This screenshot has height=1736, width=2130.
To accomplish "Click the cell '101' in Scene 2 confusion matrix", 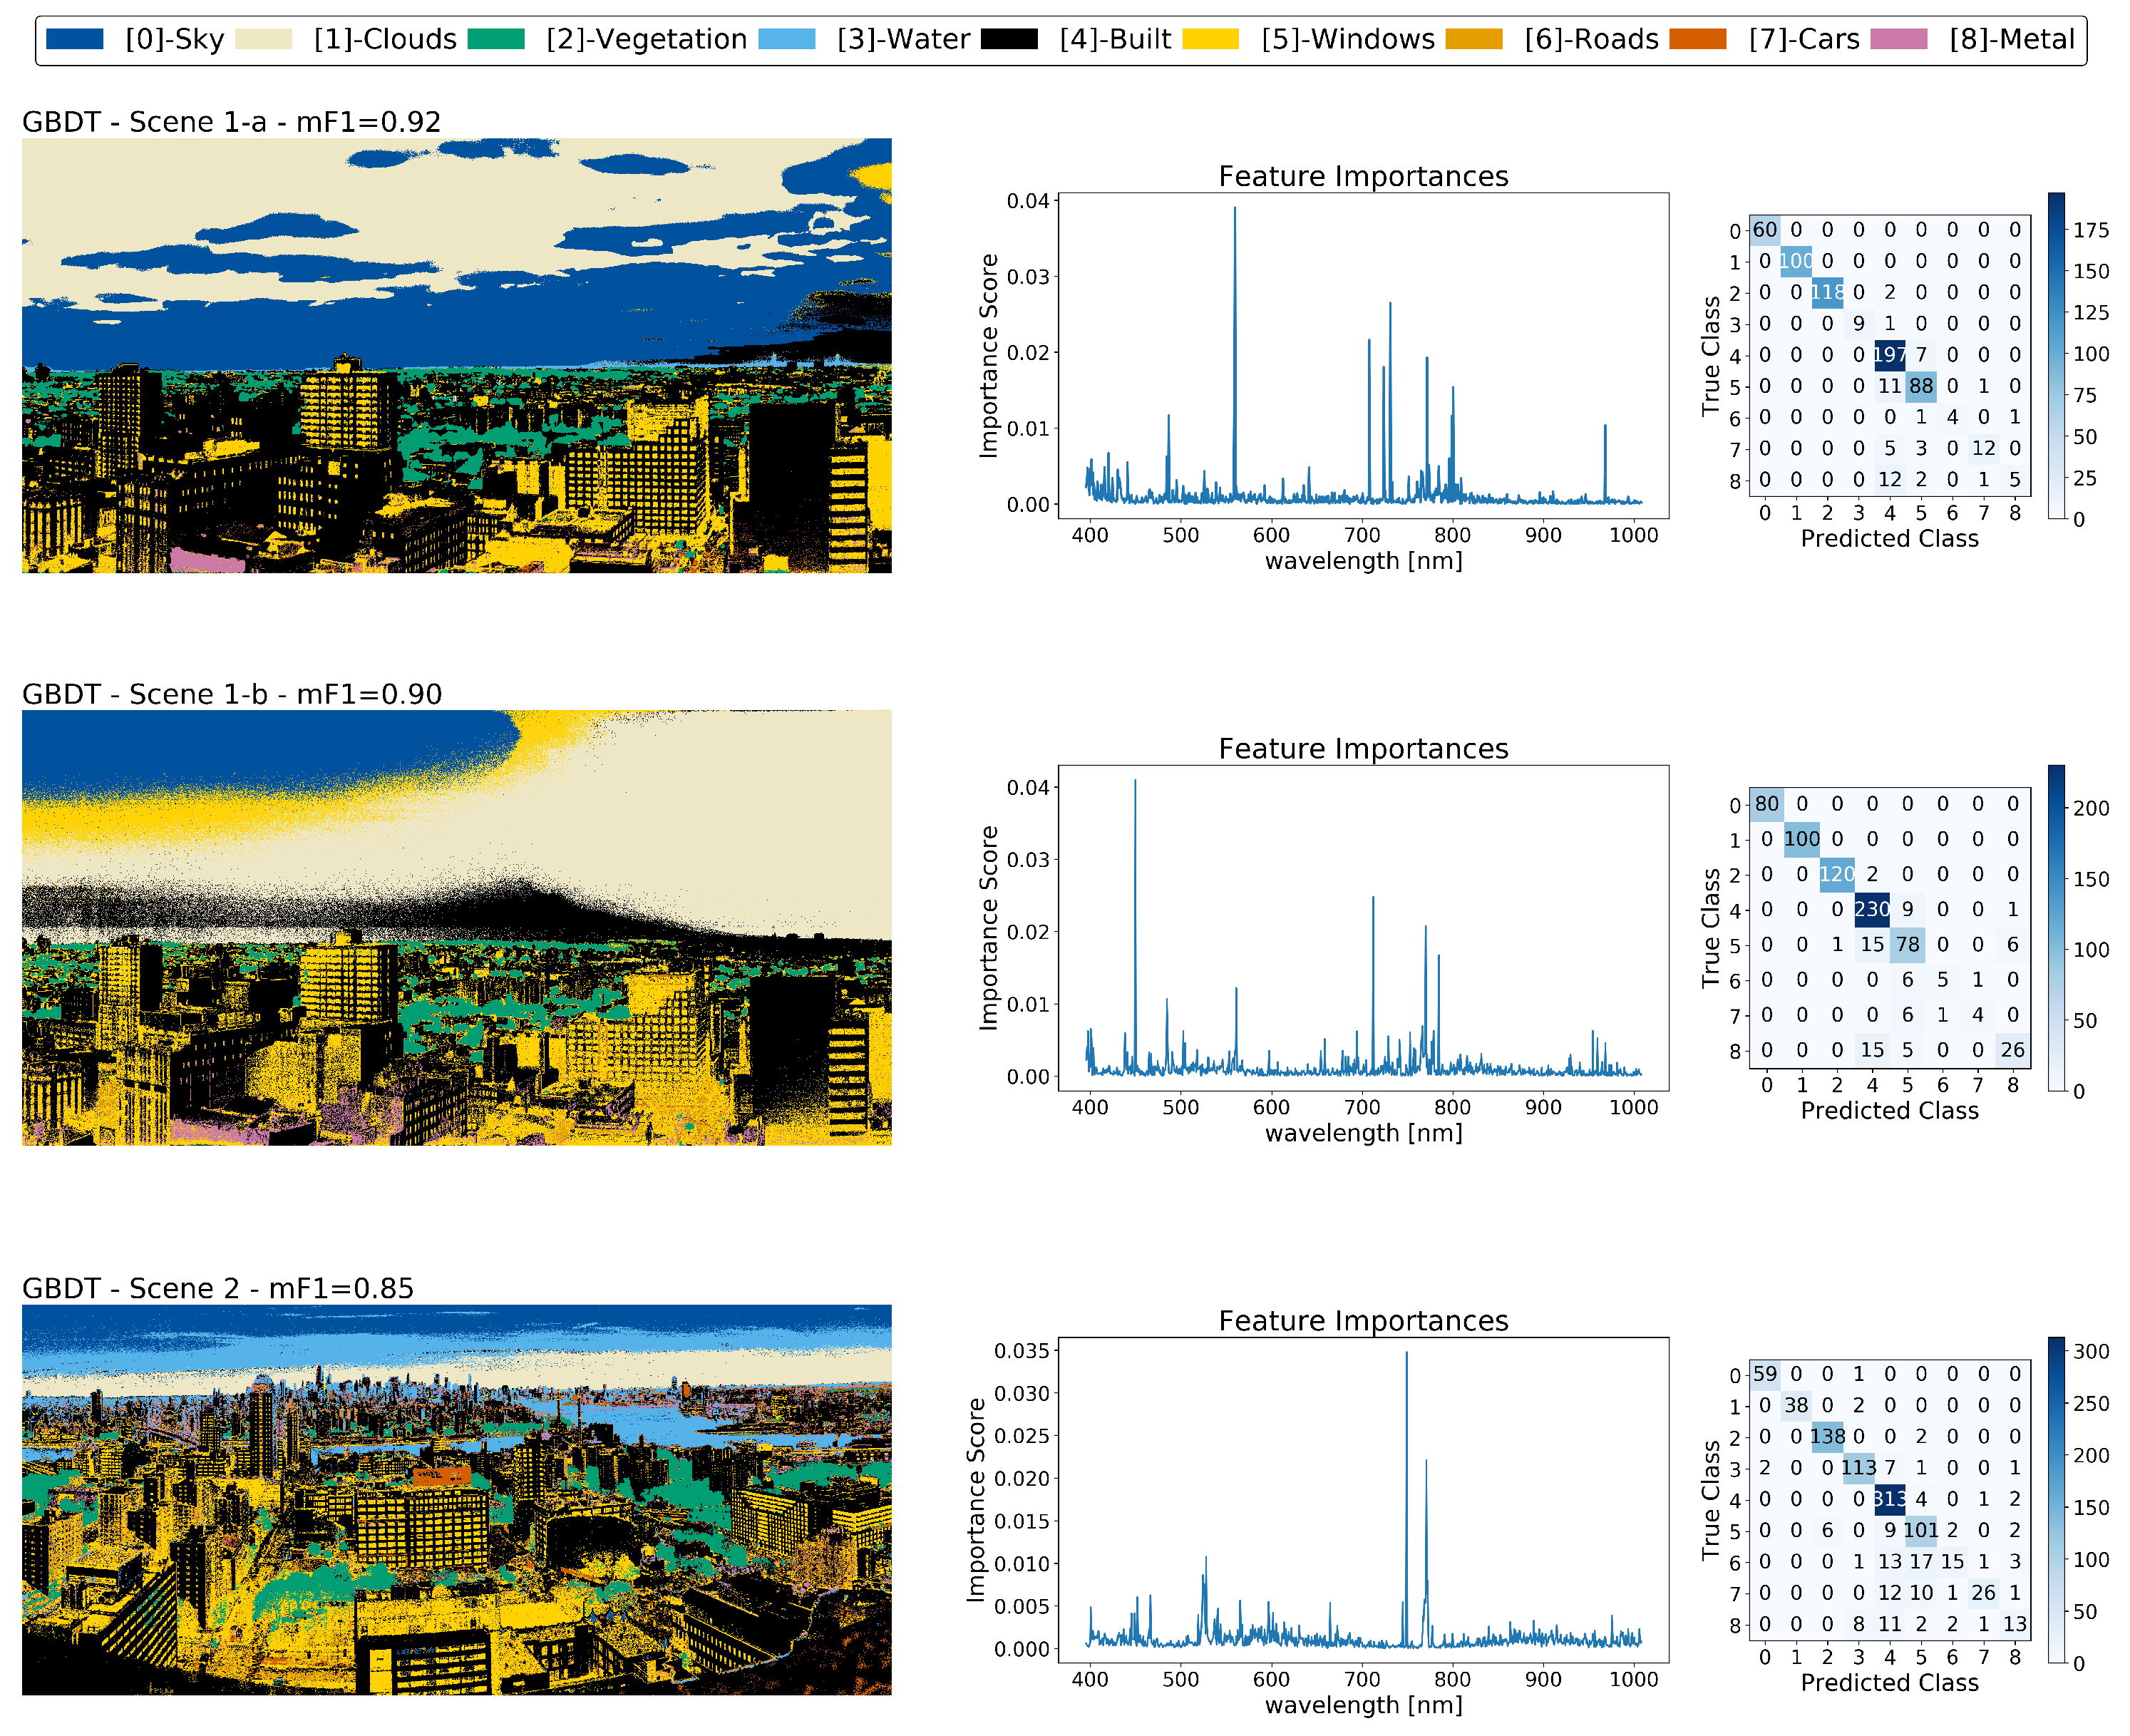I will click(1921, 1530).
